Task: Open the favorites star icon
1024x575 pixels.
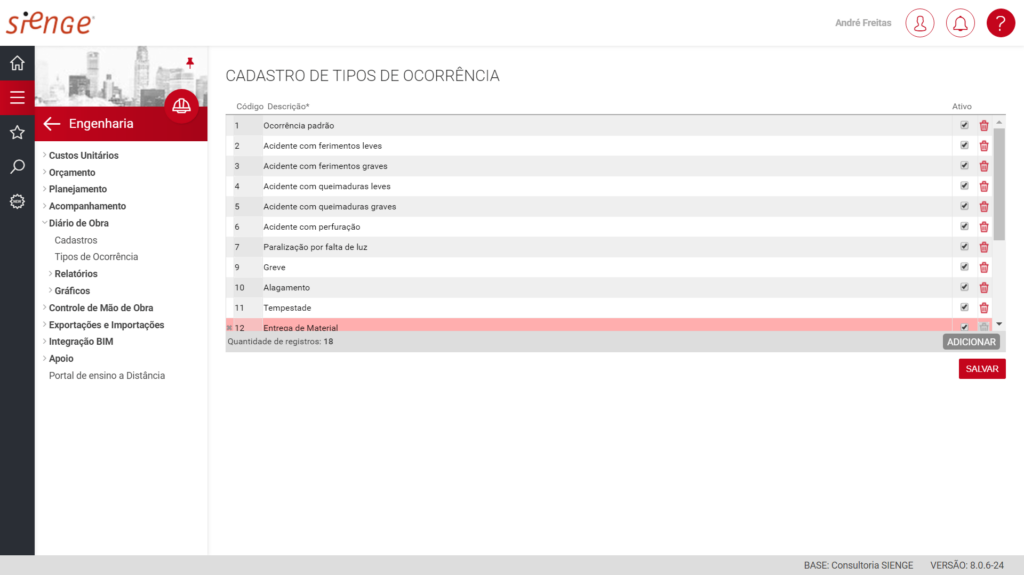Action: coord(17,132)
